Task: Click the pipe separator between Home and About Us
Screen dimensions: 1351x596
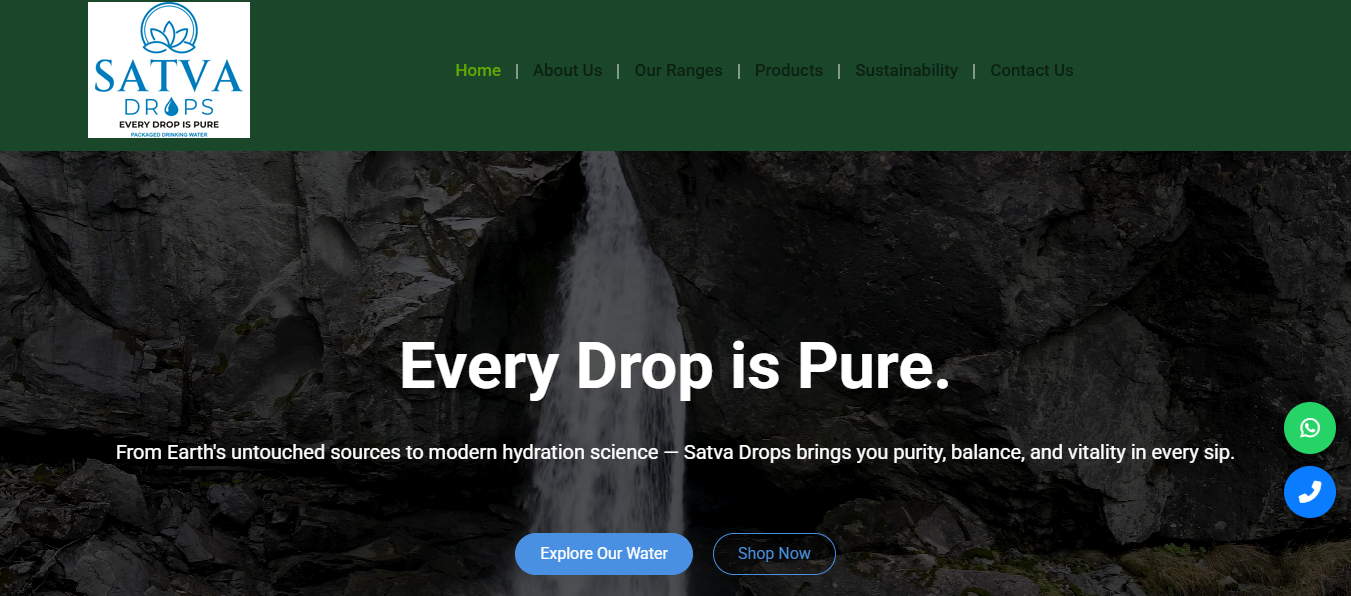Action: [x=517, y=71]
